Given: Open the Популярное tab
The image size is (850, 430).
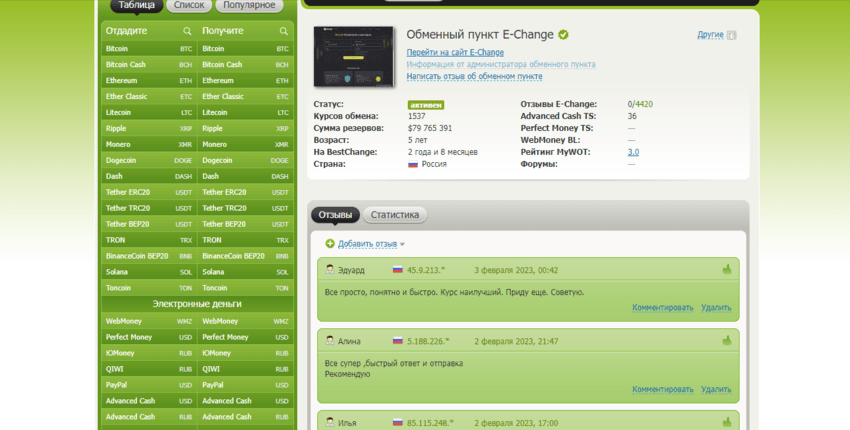Looking at the screenshot, I should [x=246, y=5].
